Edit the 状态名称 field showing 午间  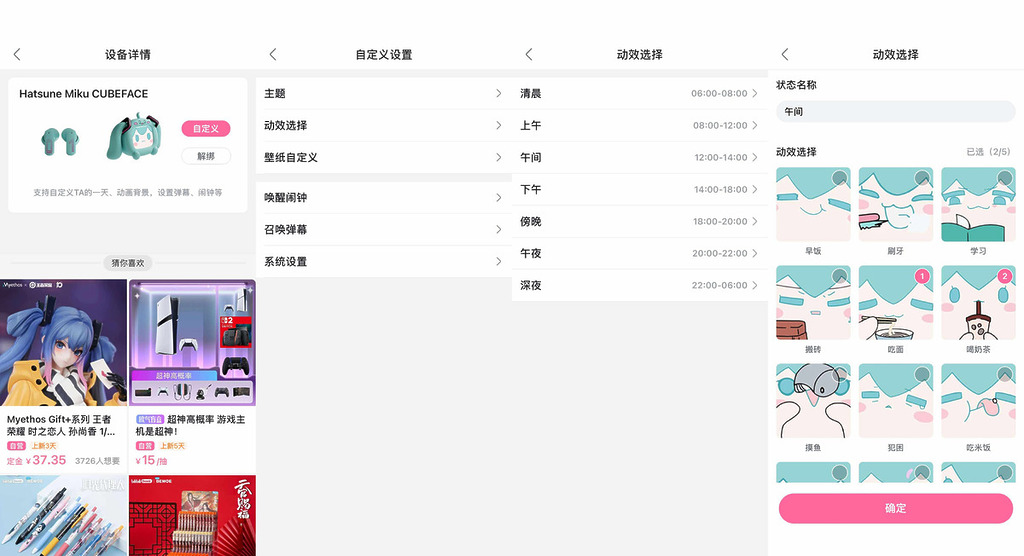click(x=895, y=112)
